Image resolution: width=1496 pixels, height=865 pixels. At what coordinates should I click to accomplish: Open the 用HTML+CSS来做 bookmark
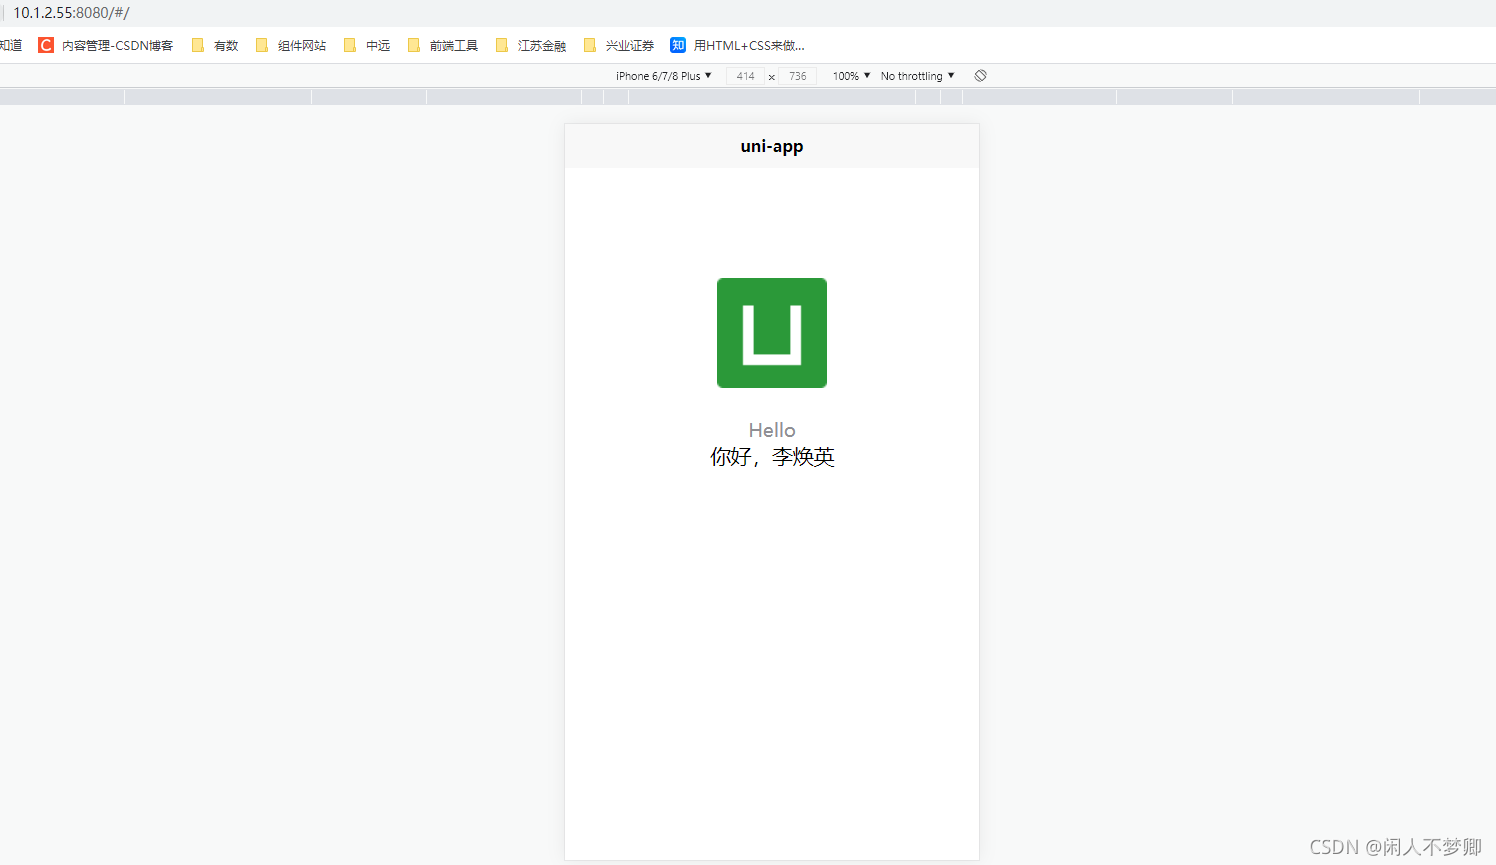[738, 45]
